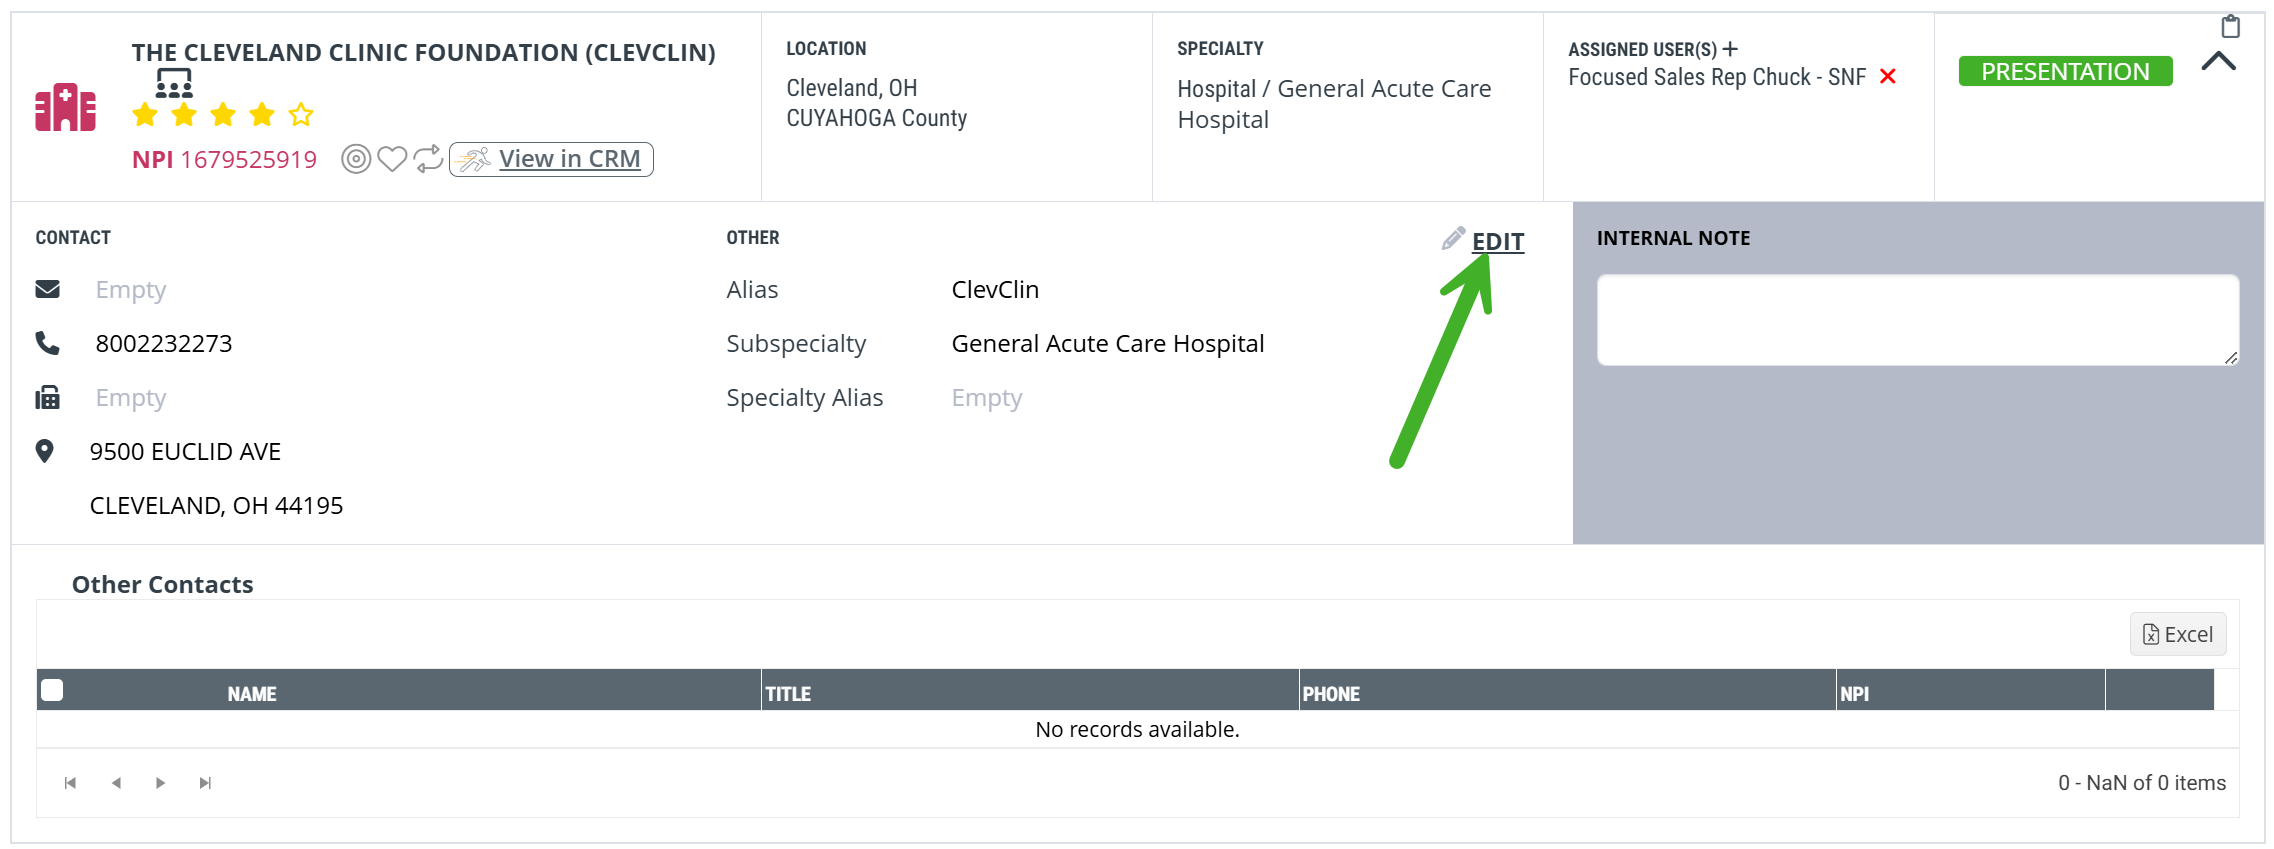Click the target icon next to NPI

click(356, 159)
